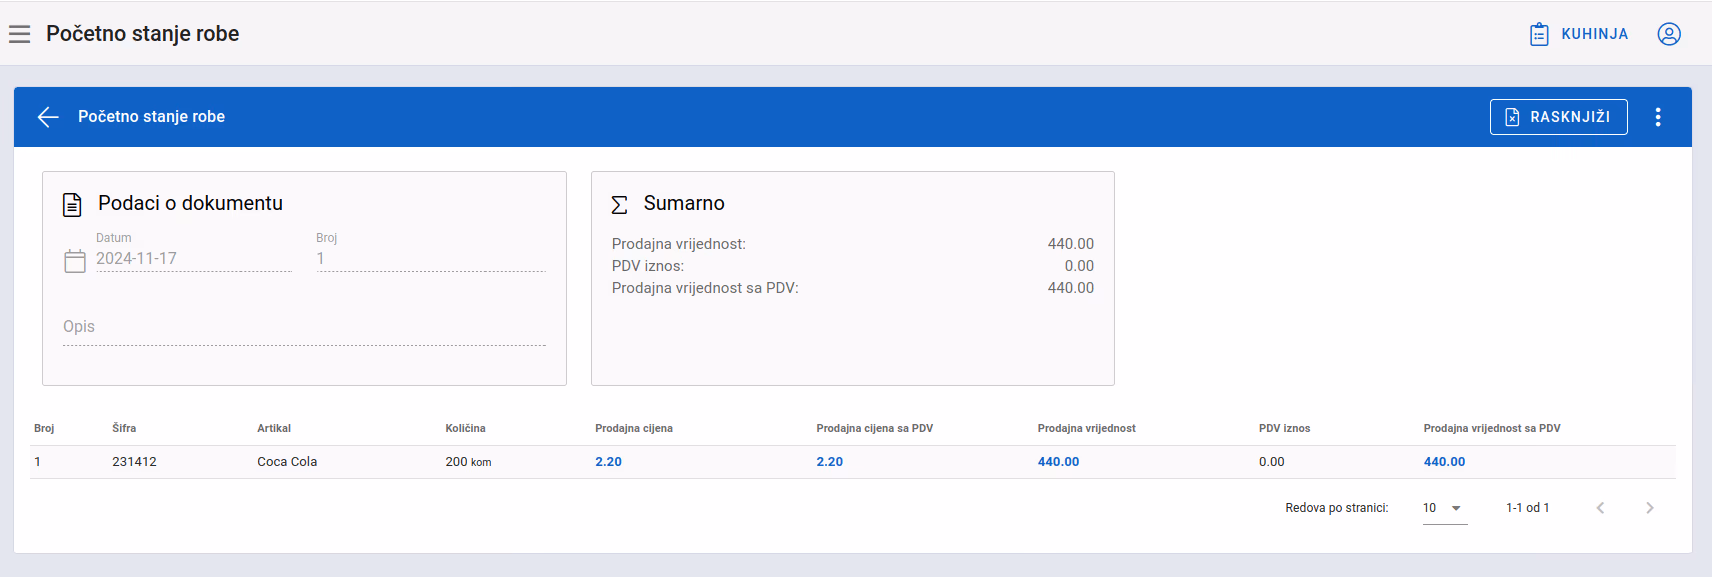The width and height of the screenshot is (1712, 577).
Task: Click the KUHINJA clipboard icon
Action: (x=1539, y=34)
